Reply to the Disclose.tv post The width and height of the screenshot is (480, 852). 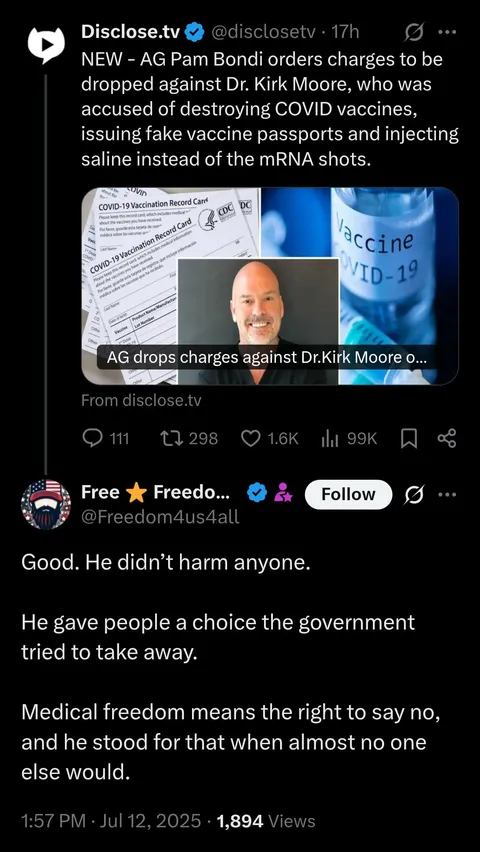click(105, 438)
